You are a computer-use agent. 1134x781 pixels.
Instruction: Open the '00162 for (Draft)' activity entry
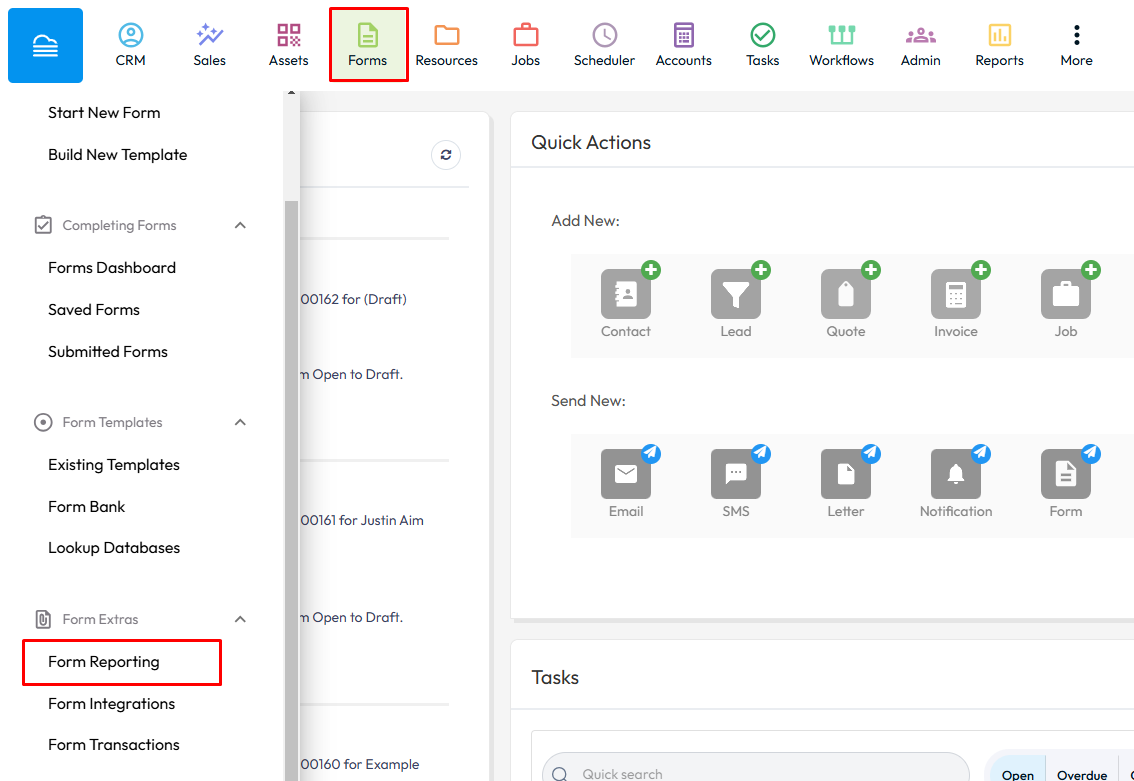pyautogui.click(x=354, y=299)
